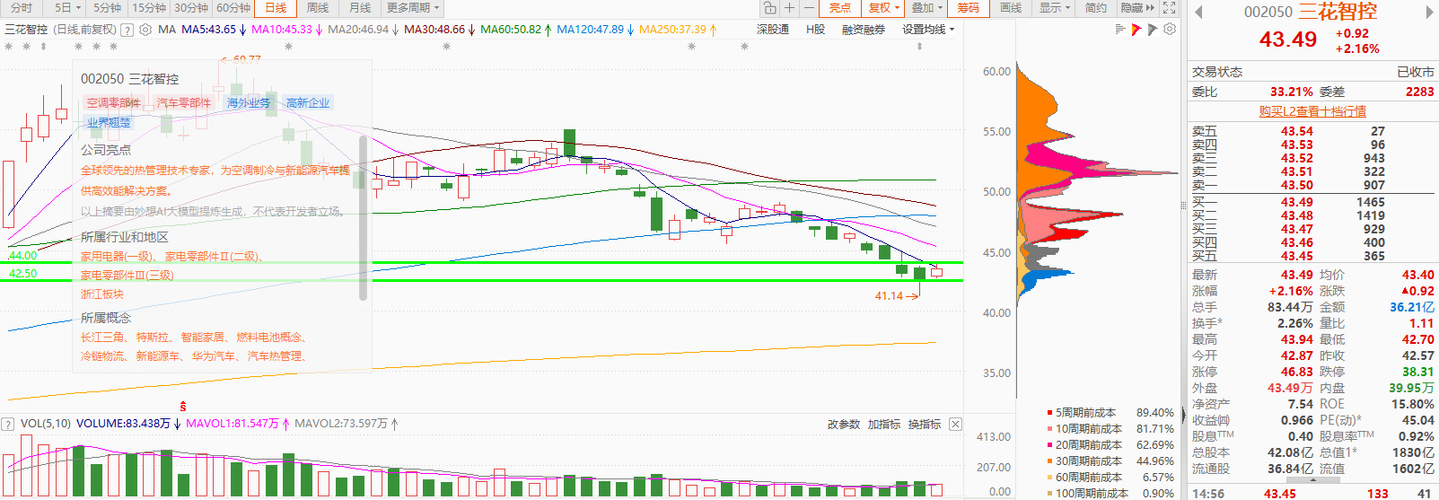The height and width of the screenshot is (500, 1439).
Task: Switch to the 15分钟 chart tab
Action: click(149, 8)
